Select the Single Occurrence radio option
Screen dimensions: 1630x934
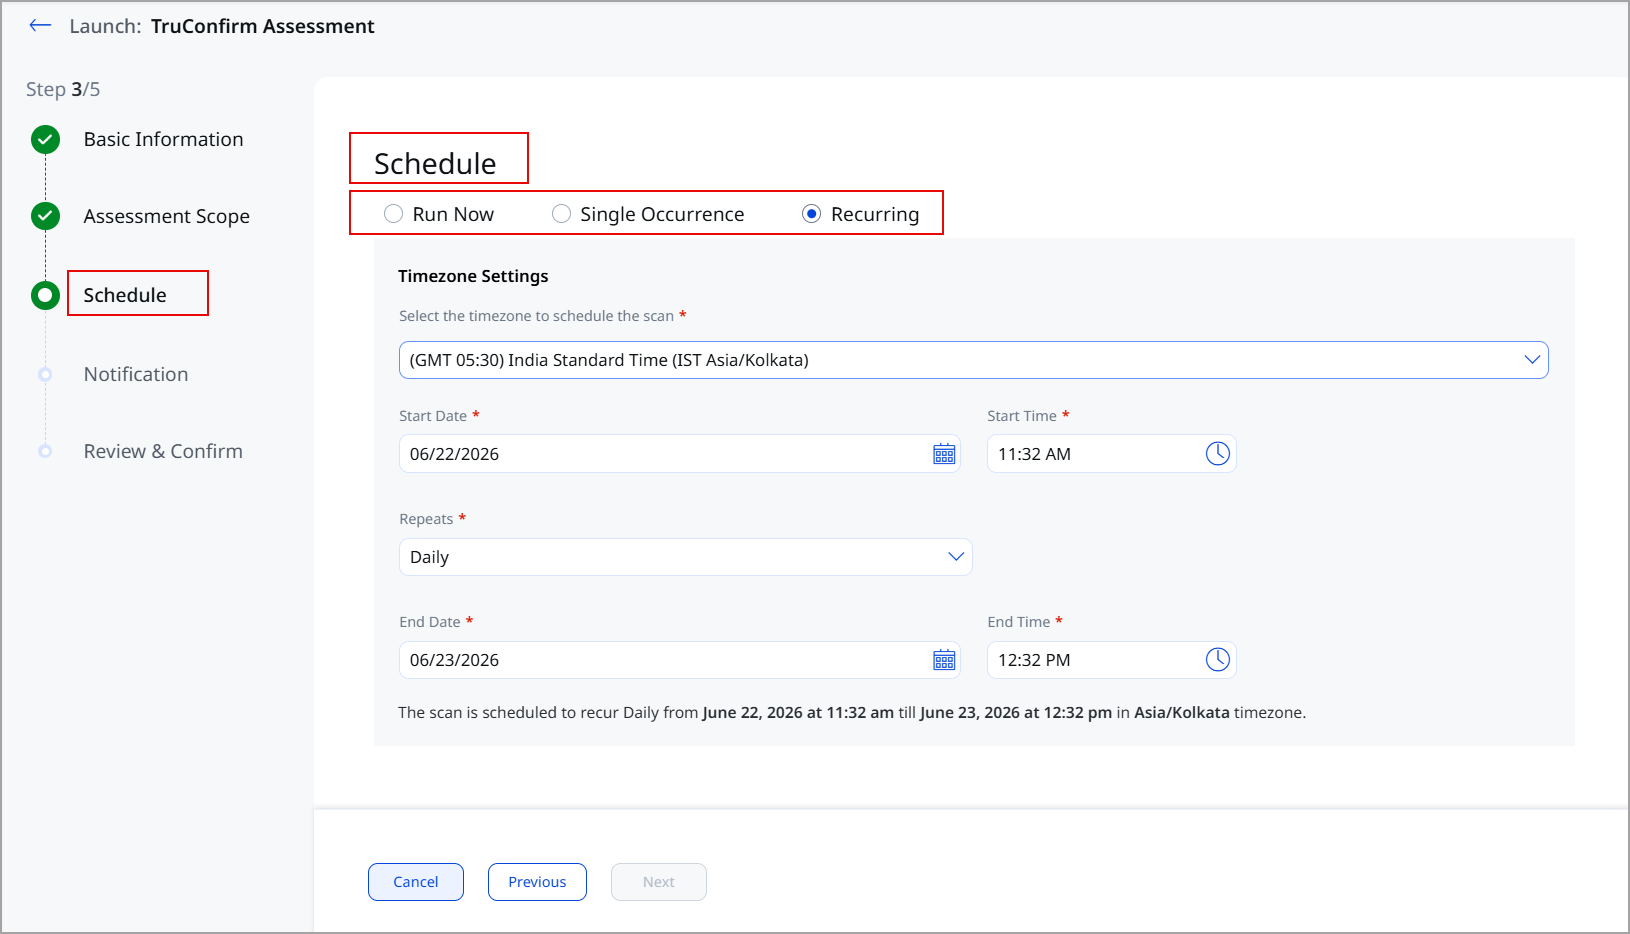[562, 214]
